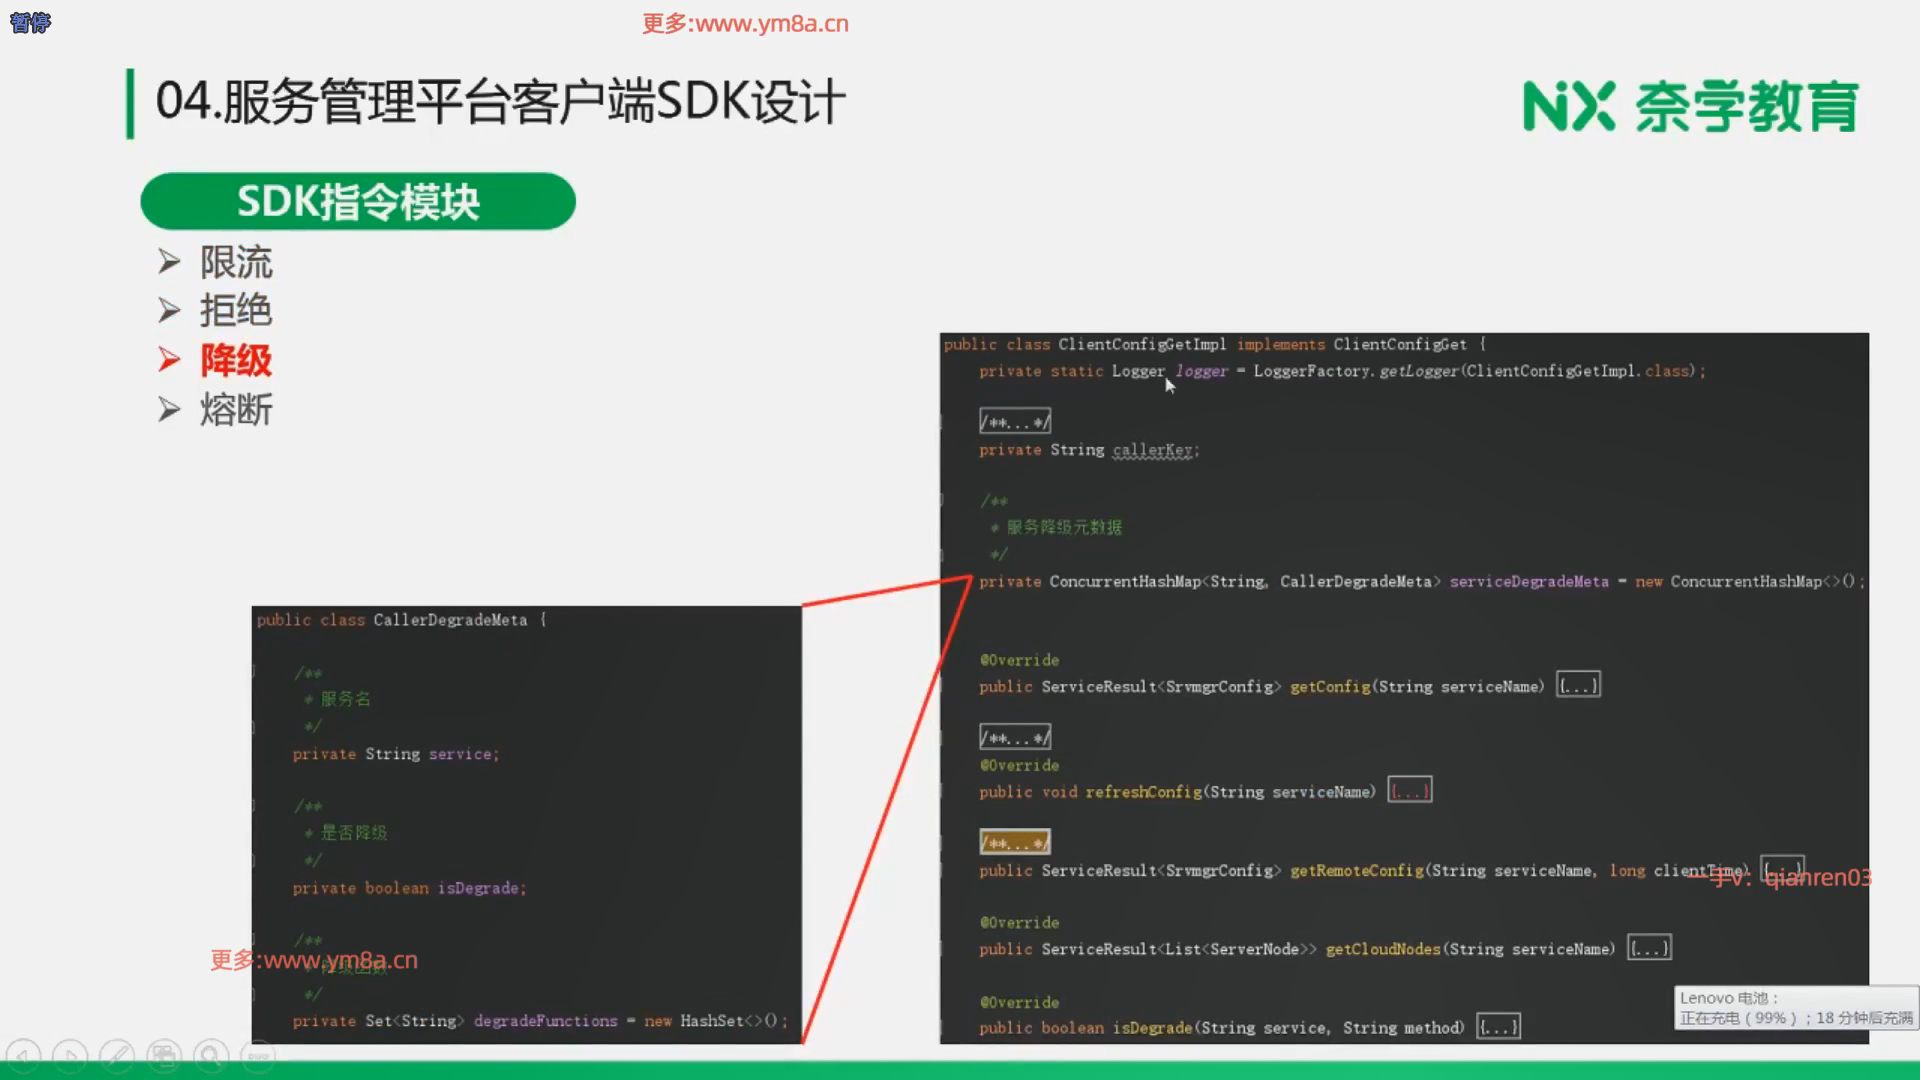
Task: Go to previous slide with left arrow
Action: [x=24, y=1056]
